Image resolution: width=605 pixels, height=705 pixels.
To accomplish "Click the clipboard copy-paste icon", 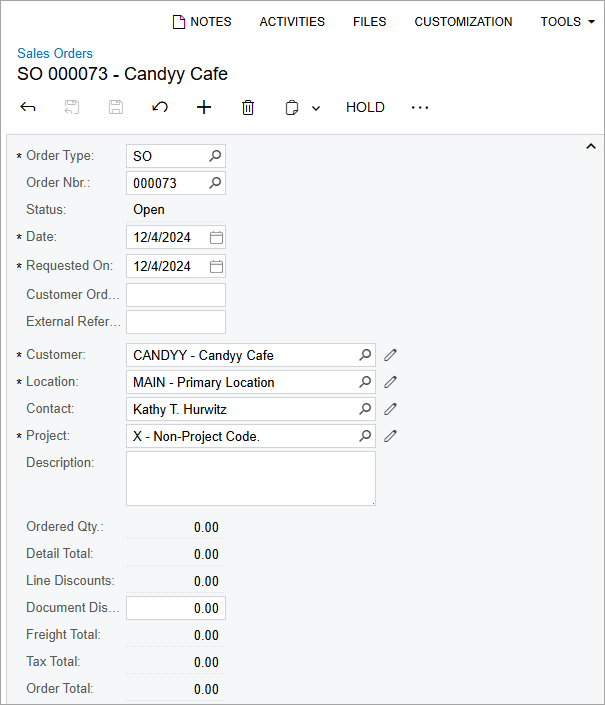I will (292, 107).
